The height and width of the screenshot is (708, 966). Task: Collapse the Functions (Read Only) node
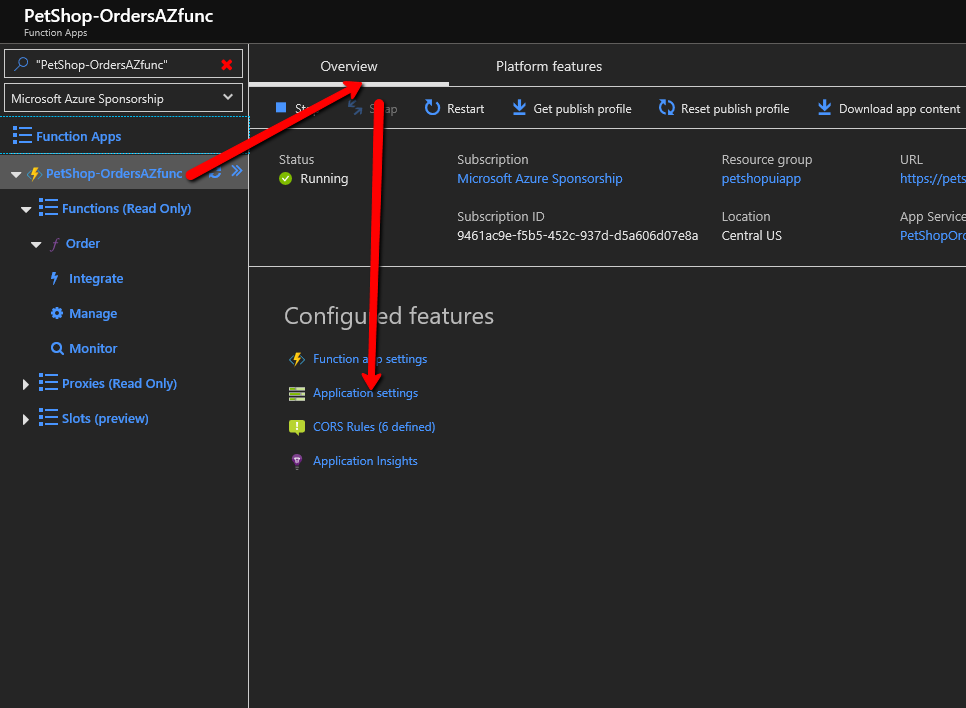pos(26,210)
